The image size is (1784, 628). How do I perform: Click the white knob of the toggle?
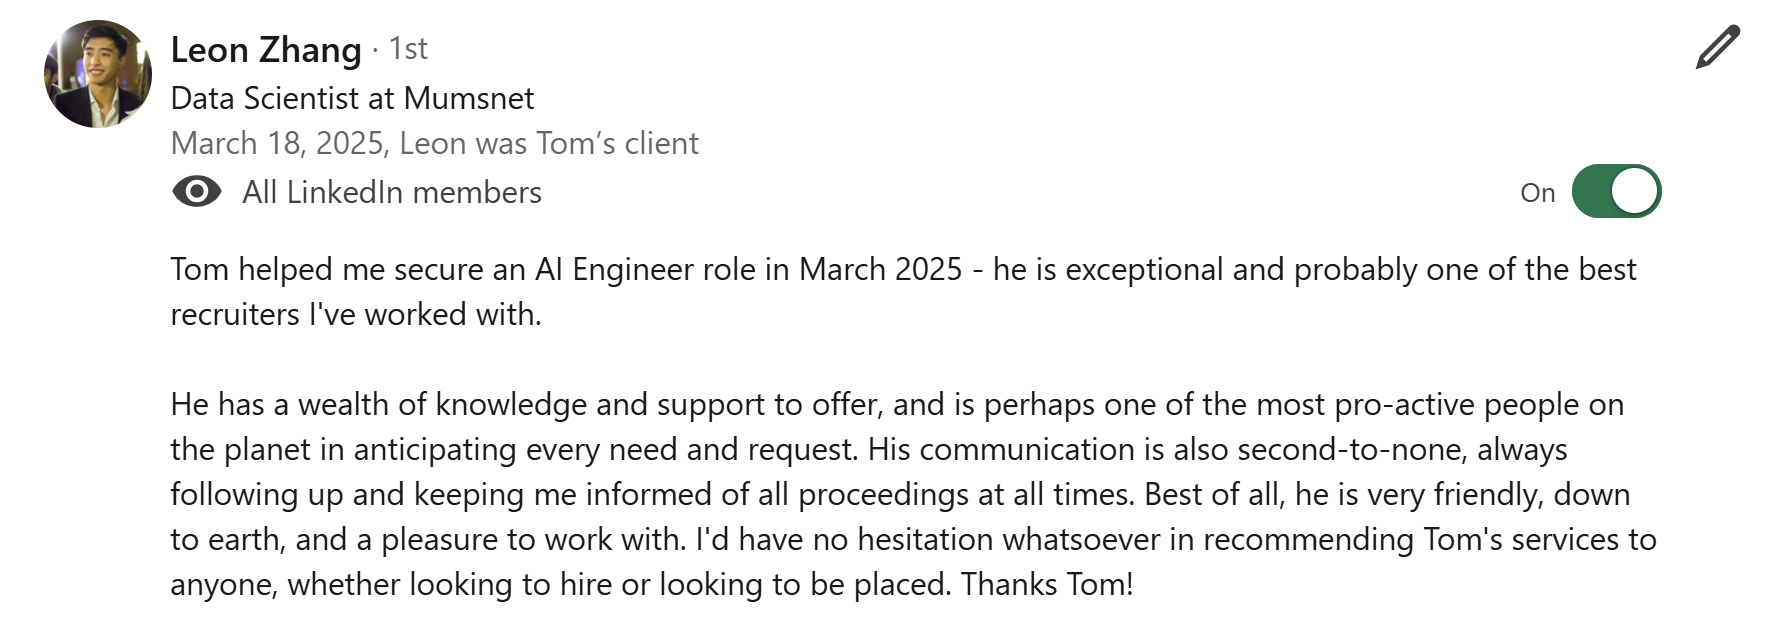click(x=1635, y=191)
